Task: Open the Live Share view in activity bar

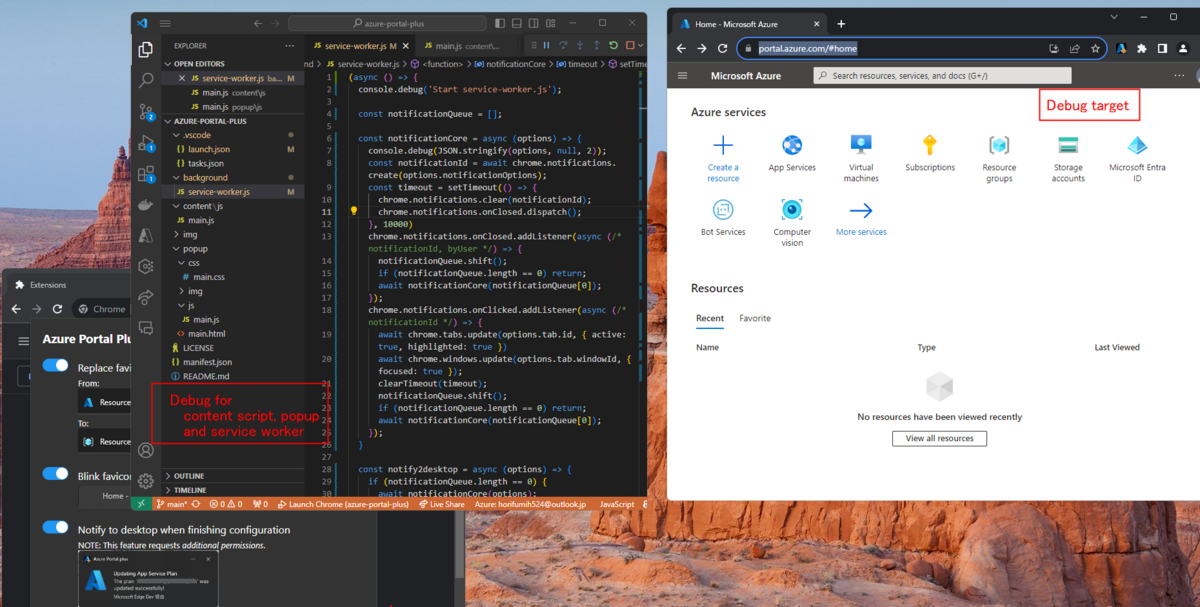Action: point(146,297)
